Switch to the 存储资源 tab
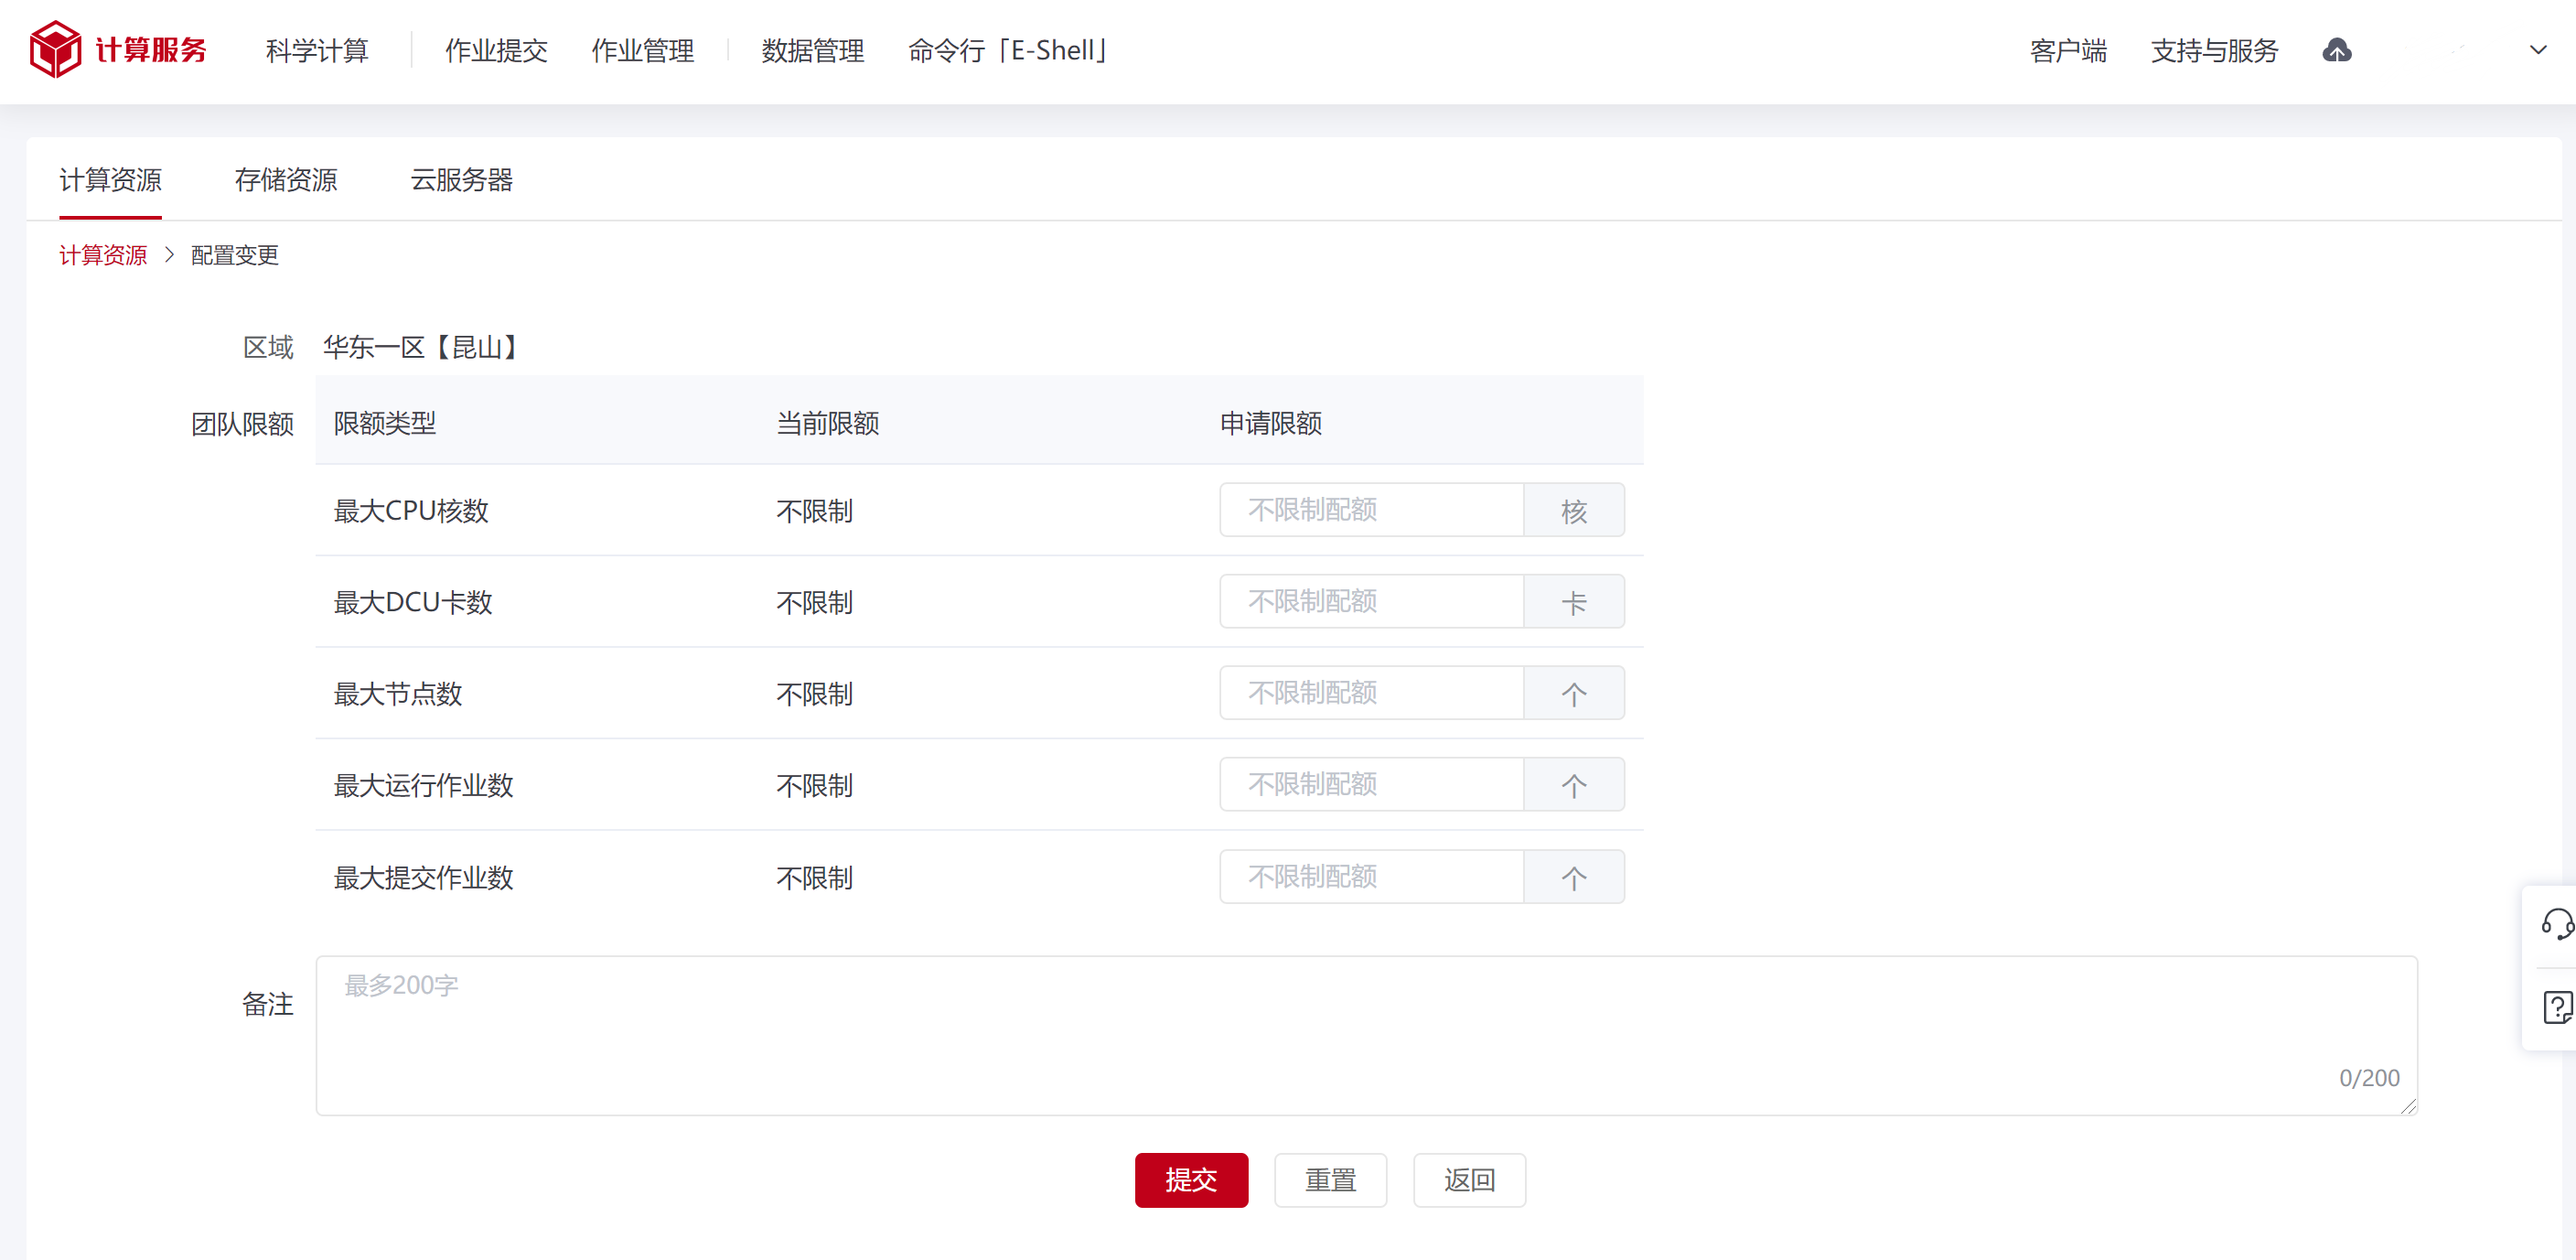2576x1260 pixels. 286,180
